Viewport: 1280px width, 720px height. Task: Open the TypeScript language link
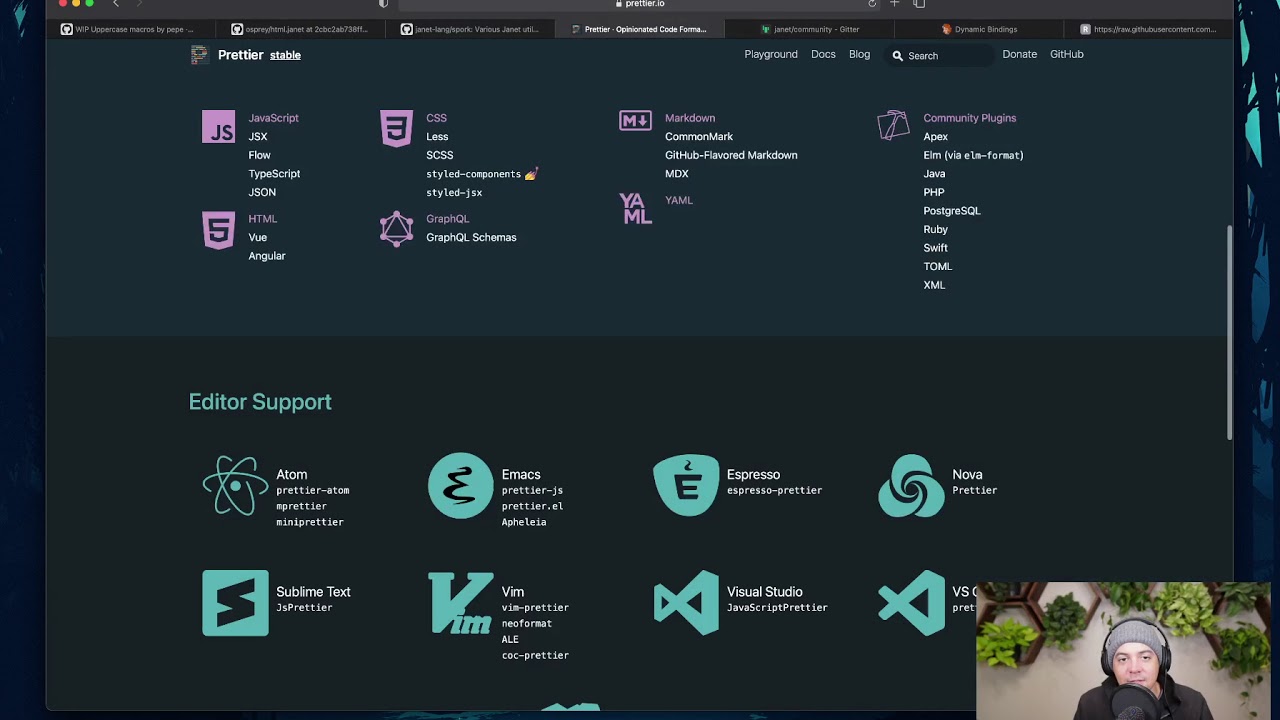[x=274, y=174]
